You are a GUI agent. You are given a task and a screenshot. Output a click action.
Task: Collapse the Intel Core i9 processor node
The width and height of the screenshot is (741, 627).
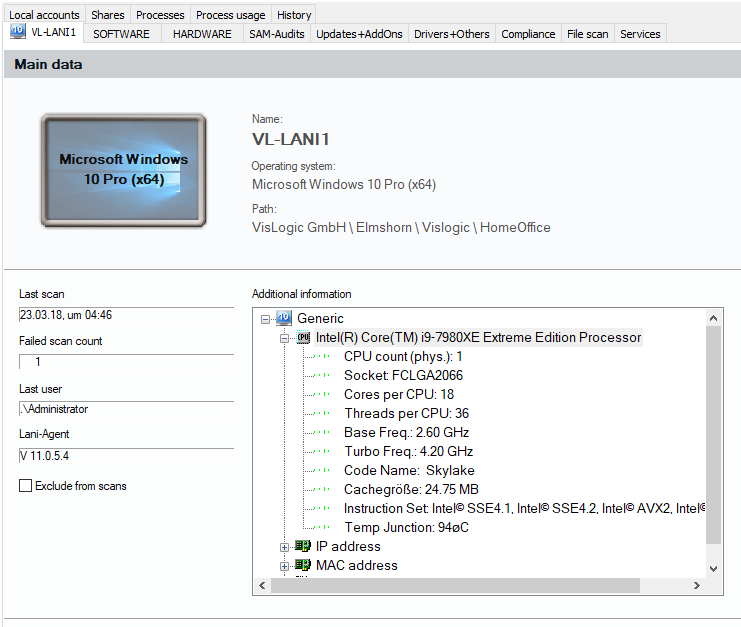[284, 338]
